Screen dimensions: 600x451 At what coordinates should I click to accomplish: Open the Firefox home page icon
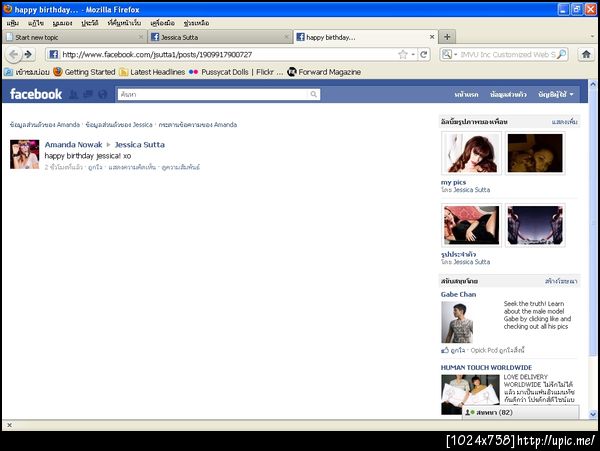point(586,54)
